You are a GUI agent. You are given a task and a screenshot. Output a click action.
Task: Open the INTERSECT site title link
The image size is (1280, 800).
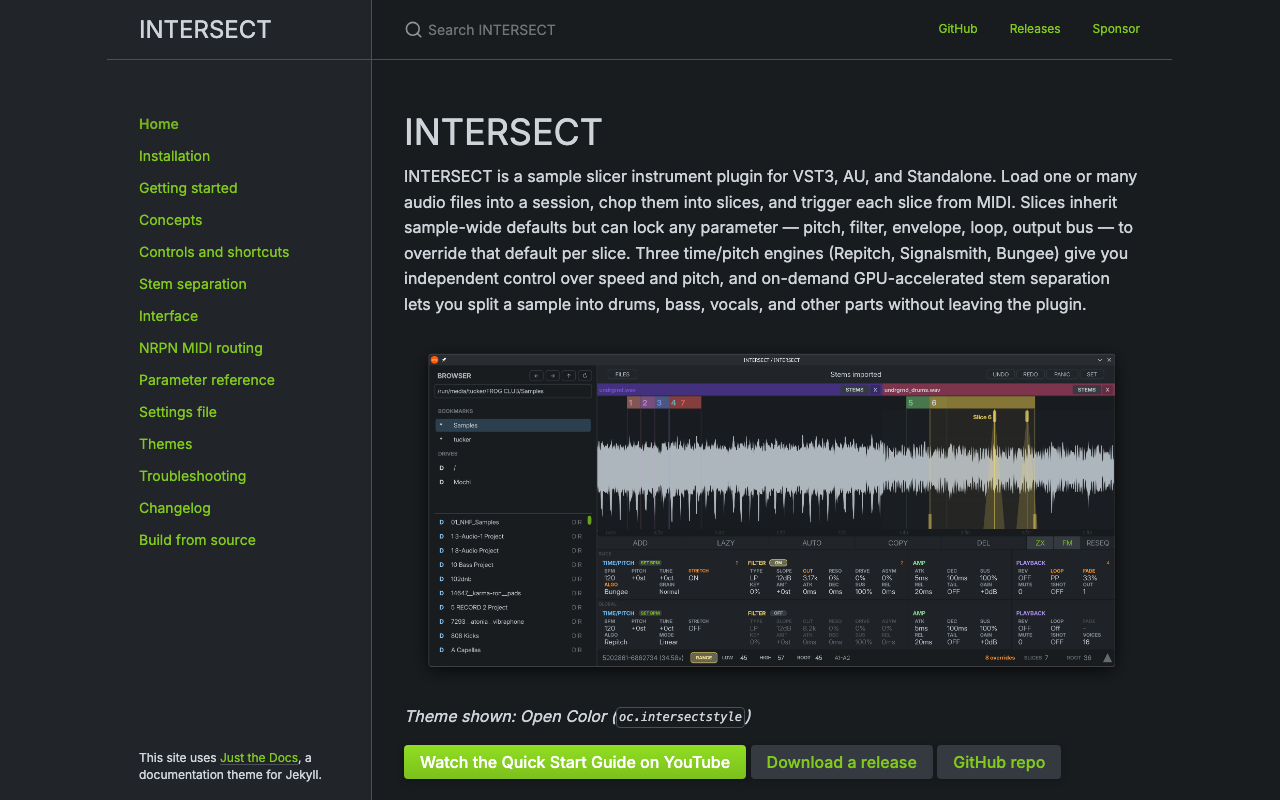[x=205, y=29]
